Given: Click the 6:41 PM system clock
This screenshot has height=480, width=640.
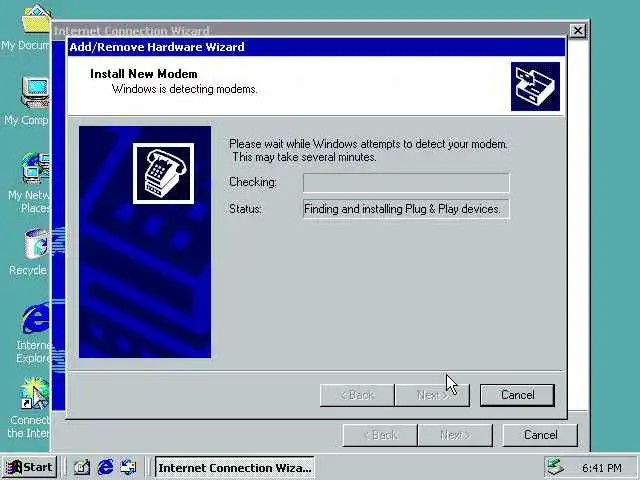Looking at the screenshot, I should coord(602,468).
